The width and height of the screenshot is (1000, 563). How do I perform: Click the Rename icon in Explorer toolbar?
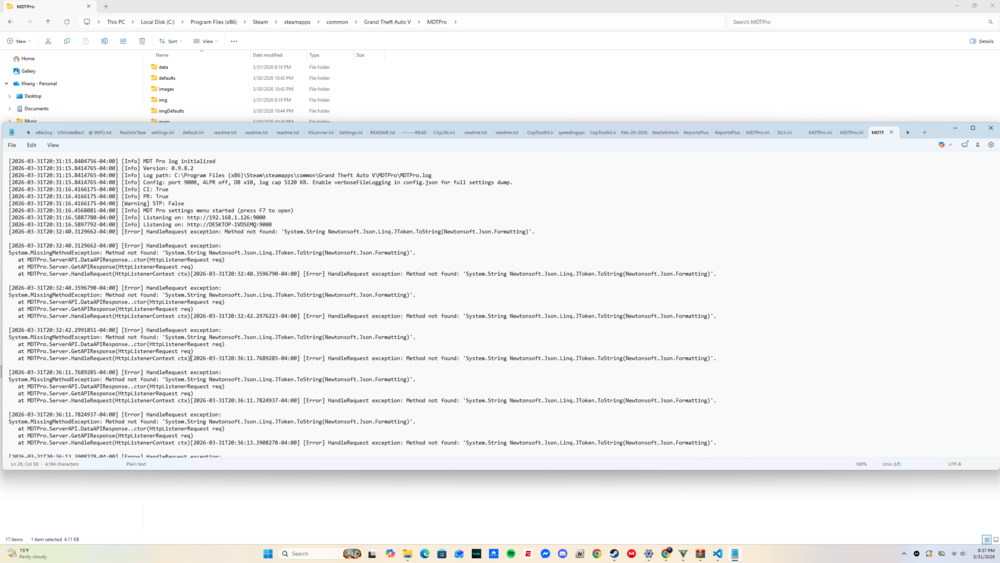104,41
